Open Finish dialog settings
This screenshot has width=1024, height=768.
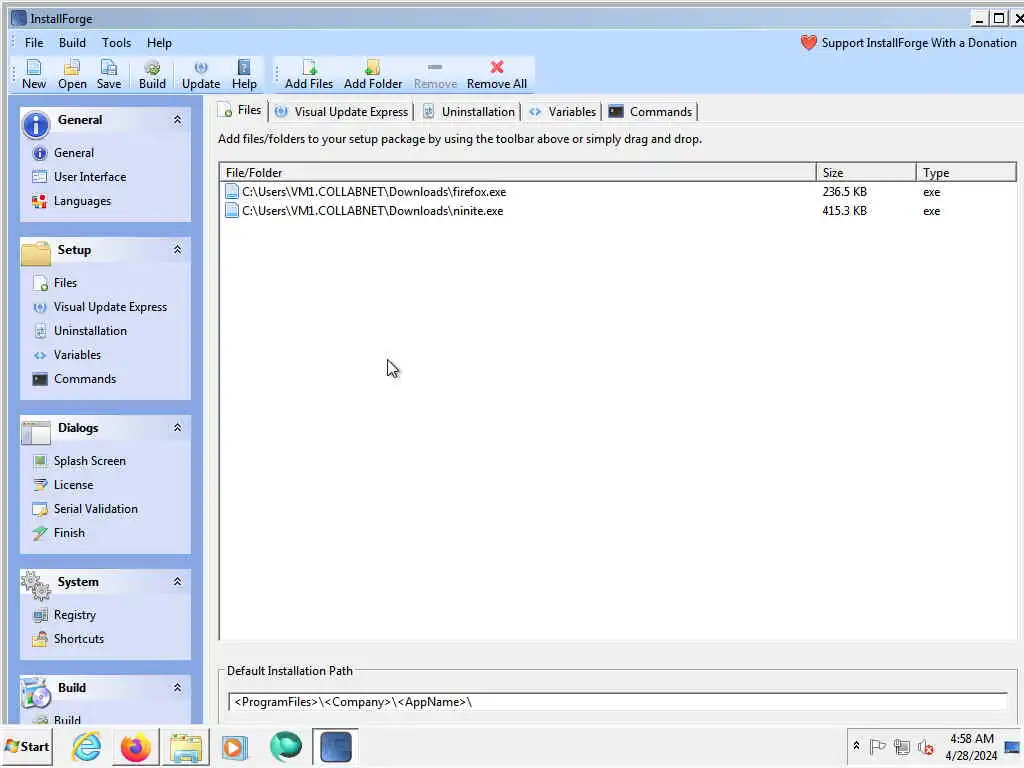click(x=69, y=534)
